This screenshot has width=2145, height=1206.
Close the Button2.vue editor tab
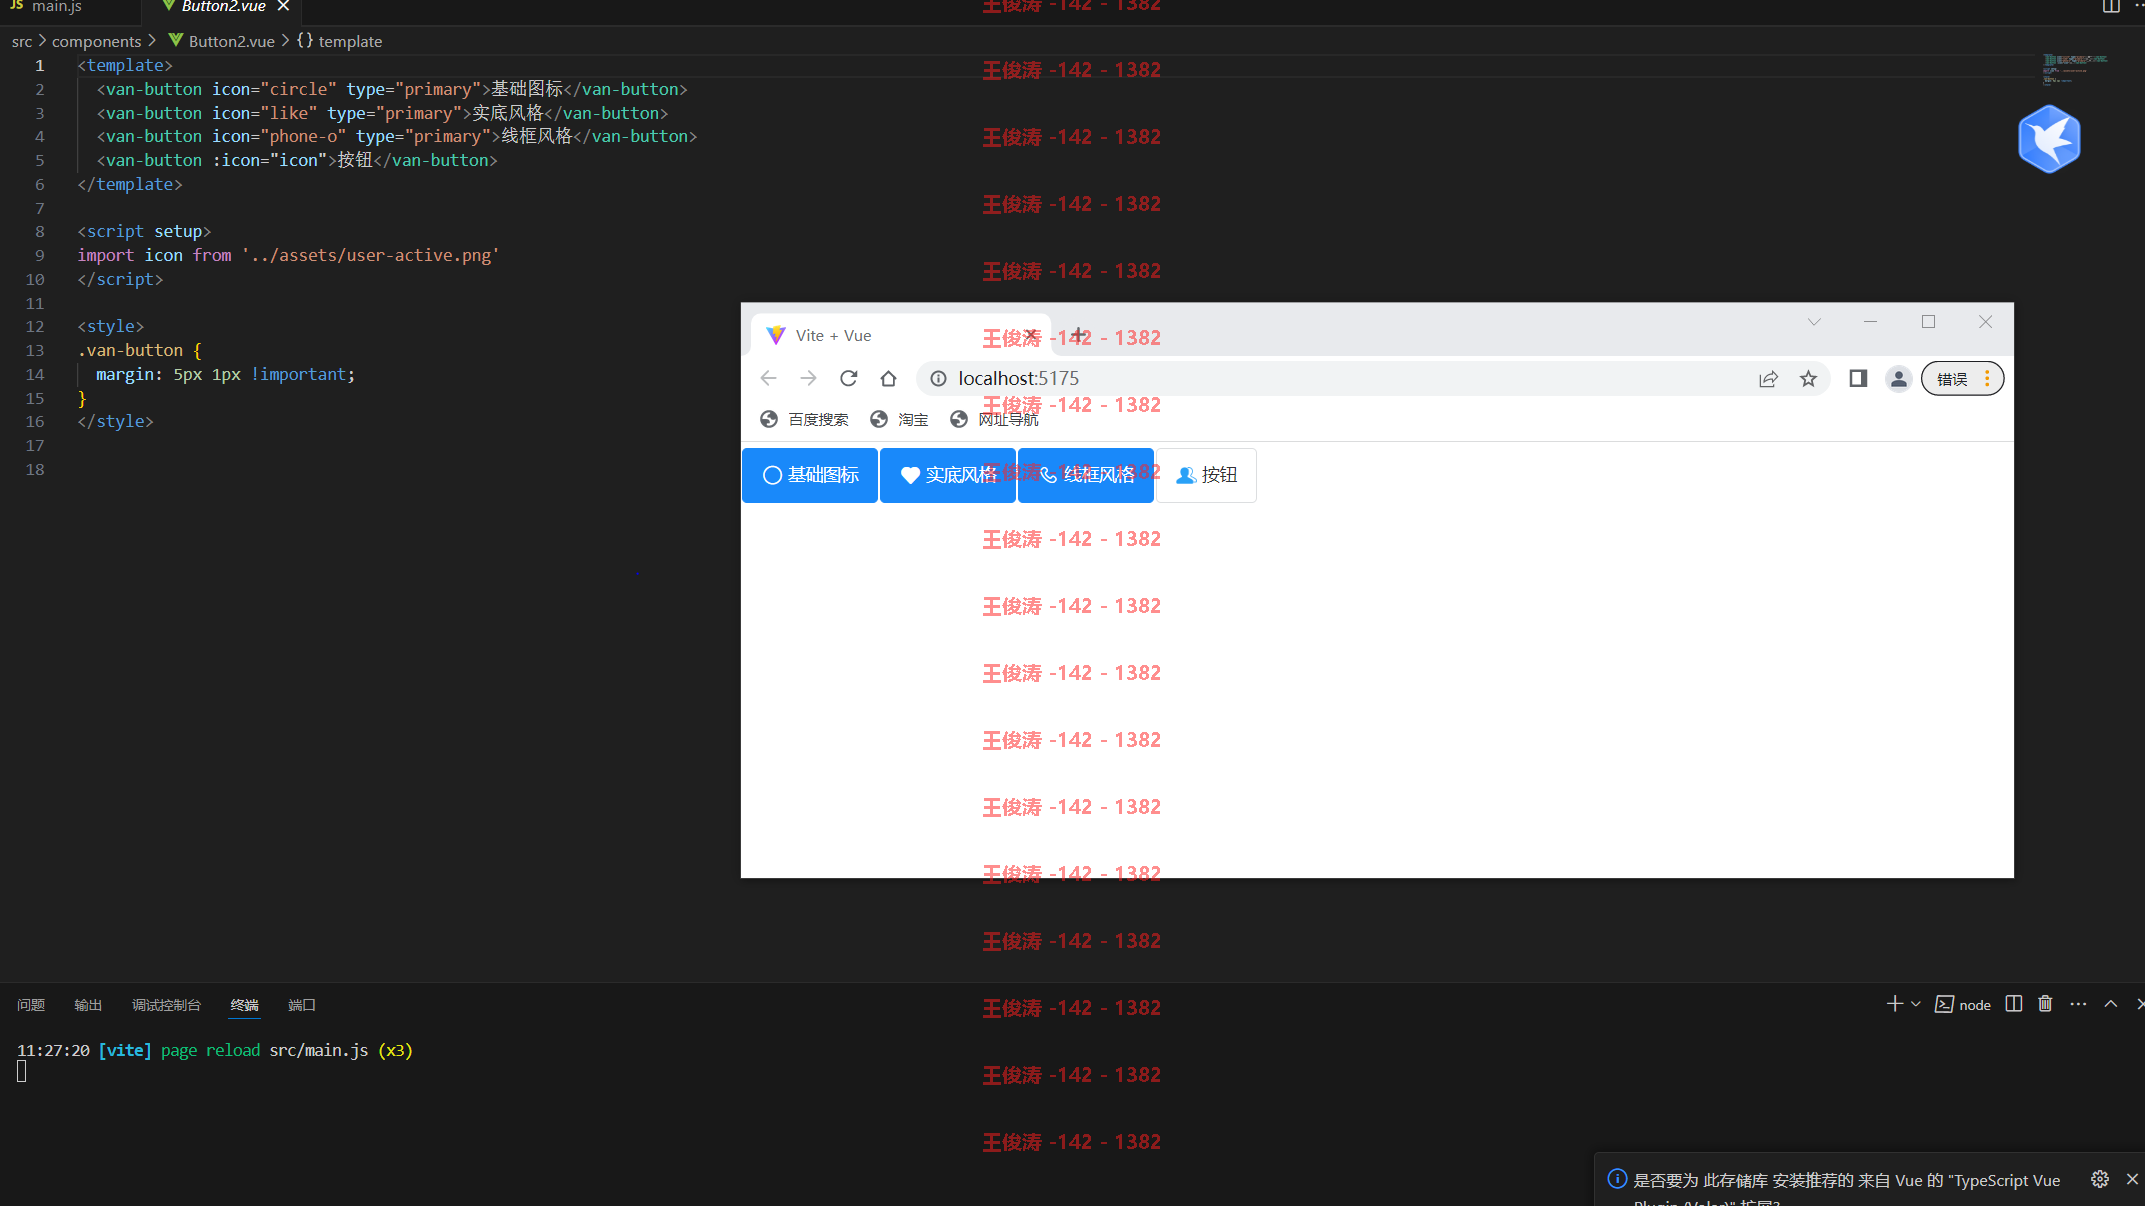tap(283, 6)
